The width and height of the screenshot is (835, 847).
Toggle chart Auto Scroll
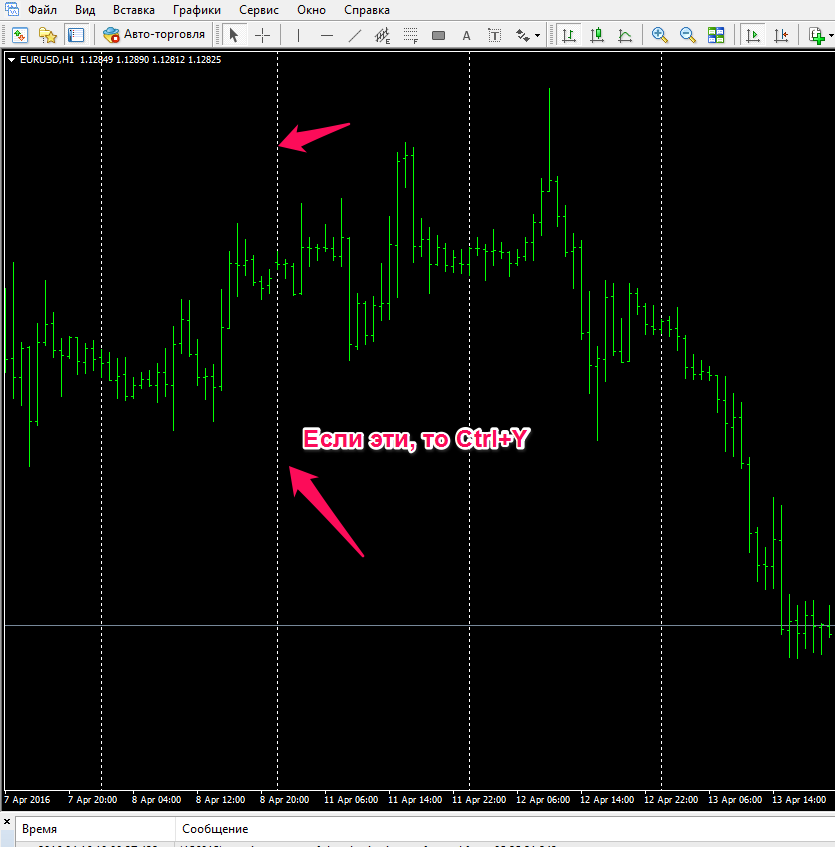coord(752,36)
